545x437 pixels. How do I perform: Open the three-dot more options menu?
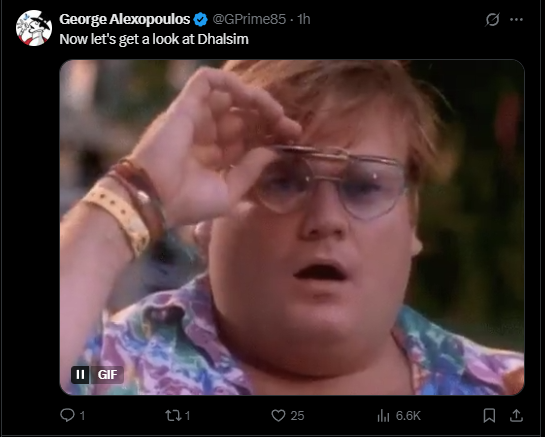pos(516,19)
